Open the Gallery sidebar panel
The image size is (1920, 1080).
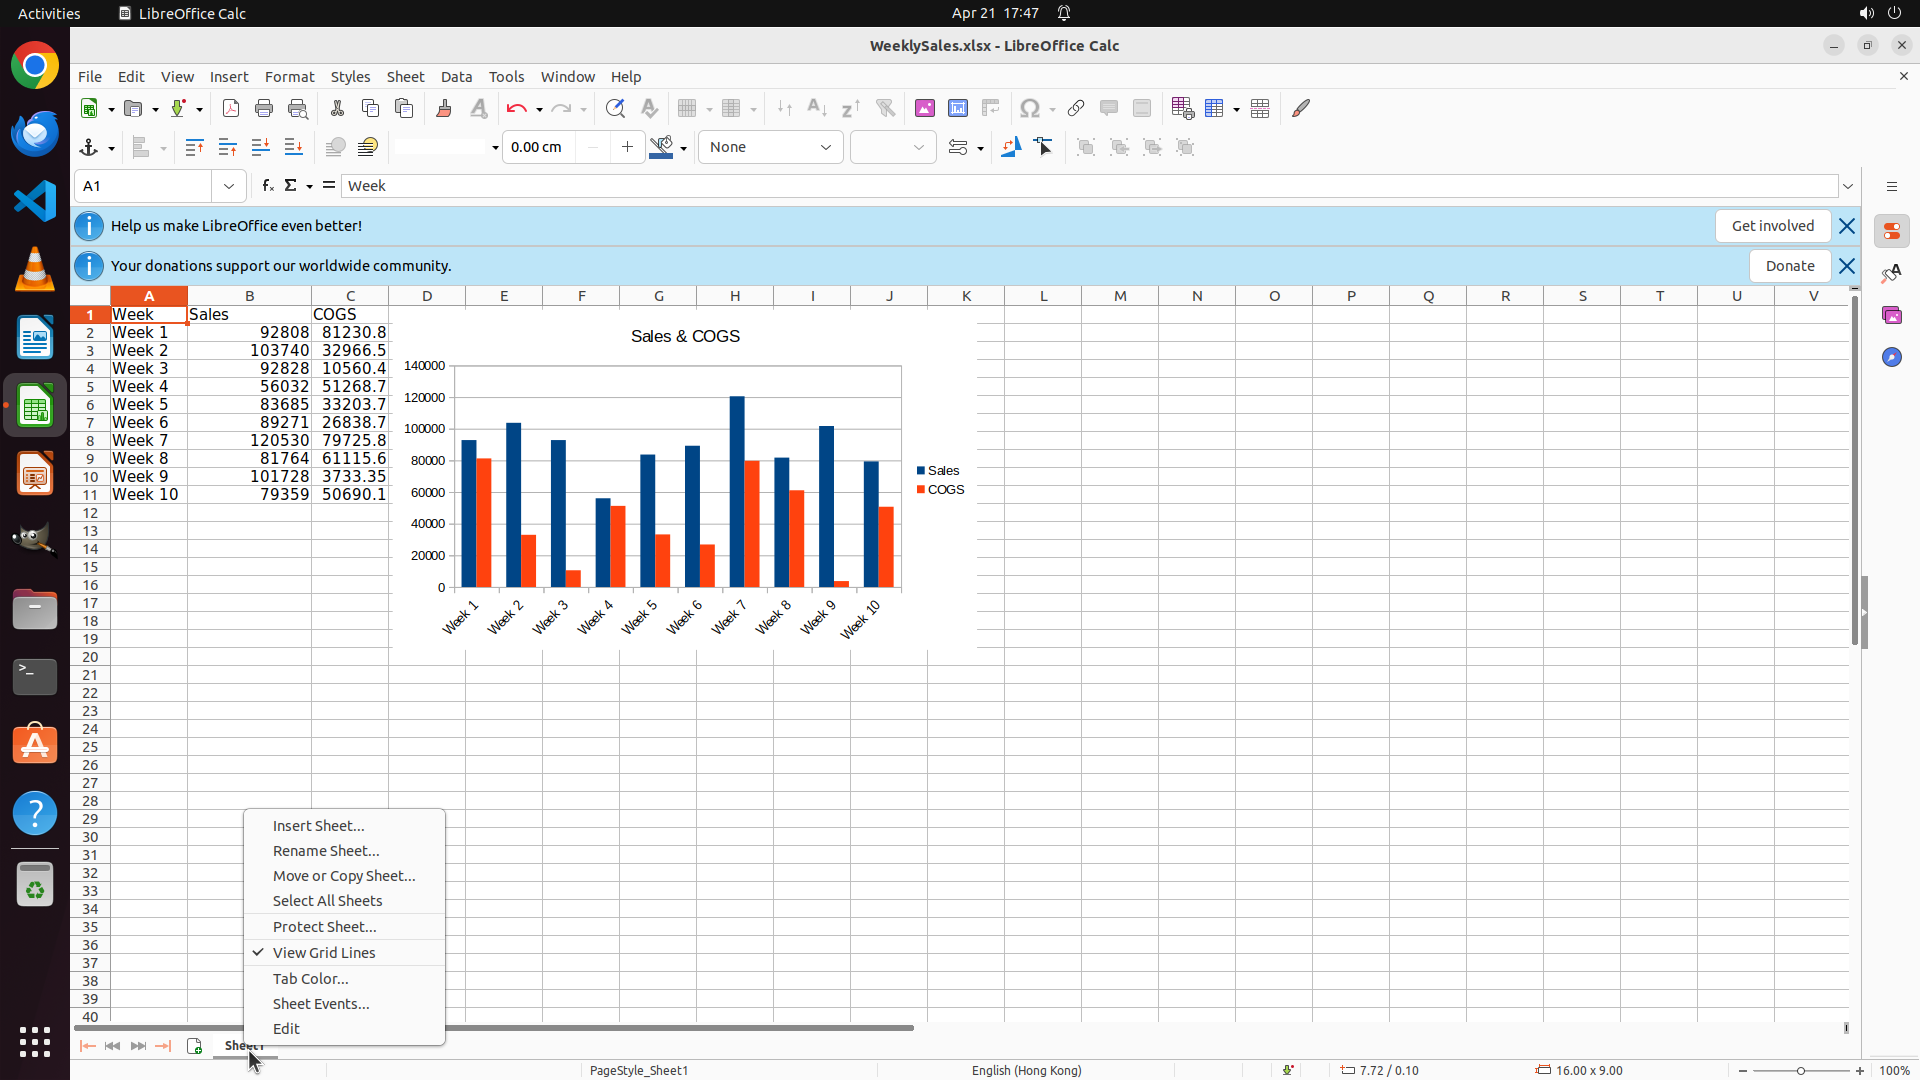click(x=1892, y=315)
